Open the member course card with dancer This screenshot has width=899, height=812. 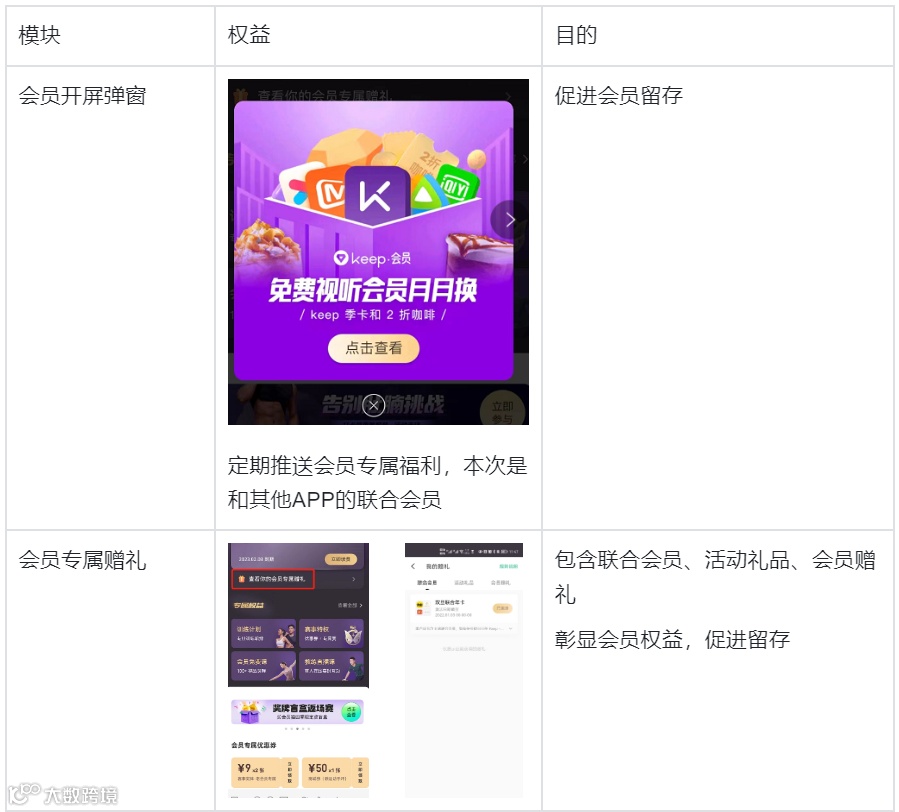(x=263, y=666)
